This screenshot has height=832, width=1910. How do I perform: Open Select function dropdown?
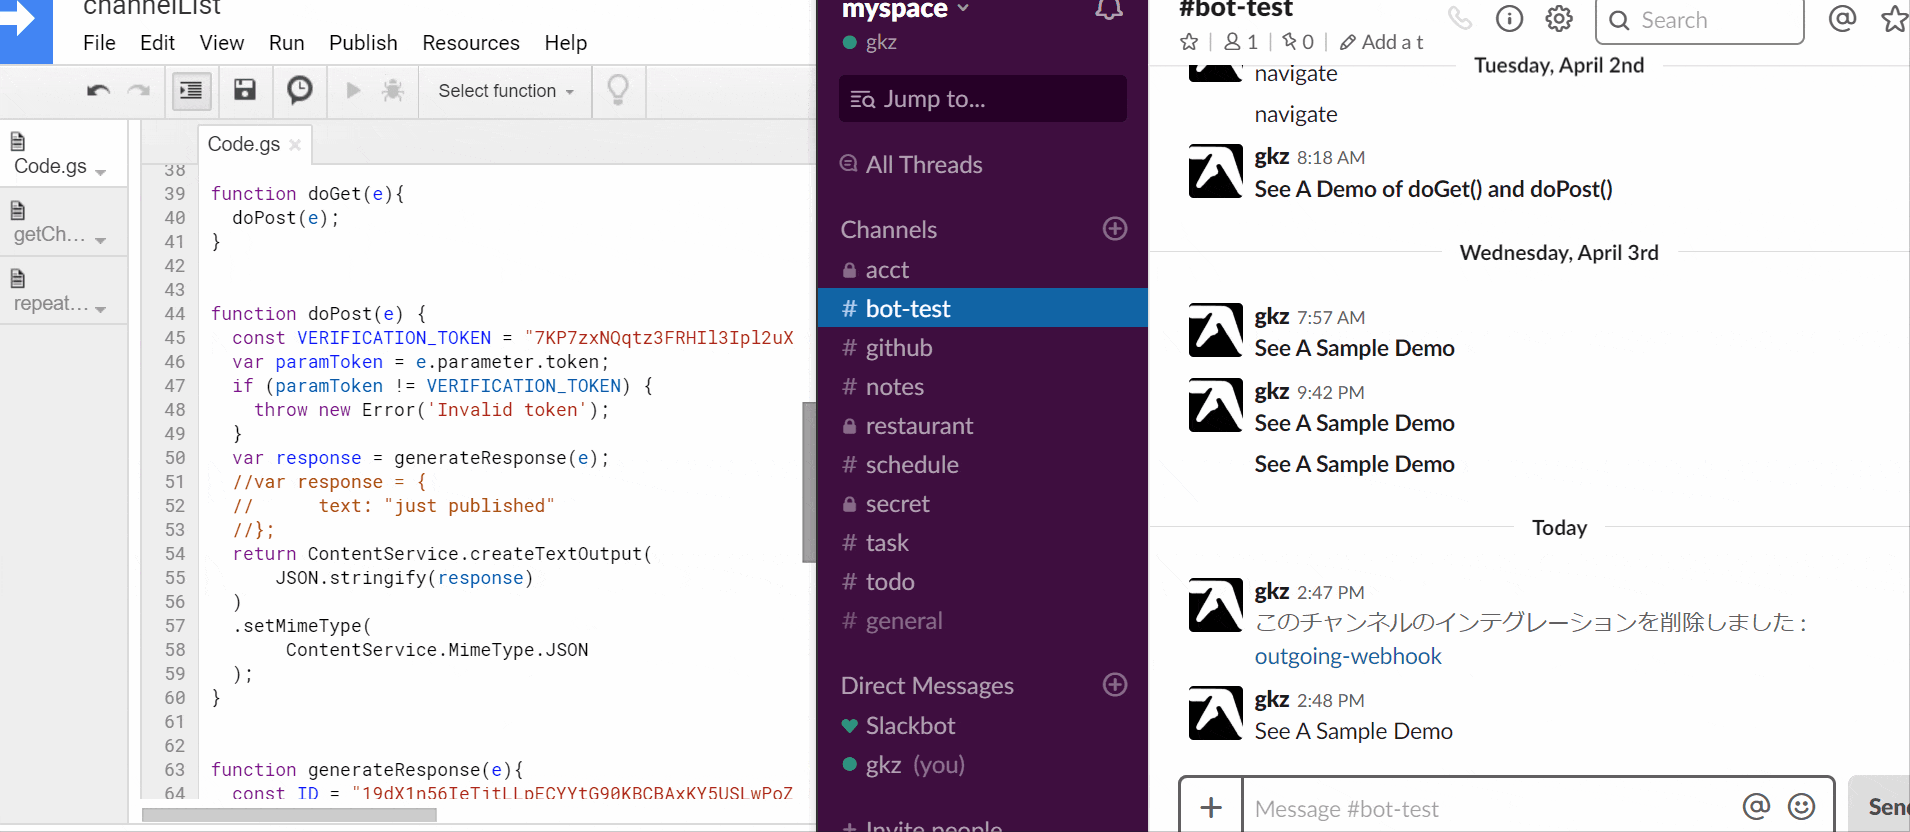click(x=506, y=91)
